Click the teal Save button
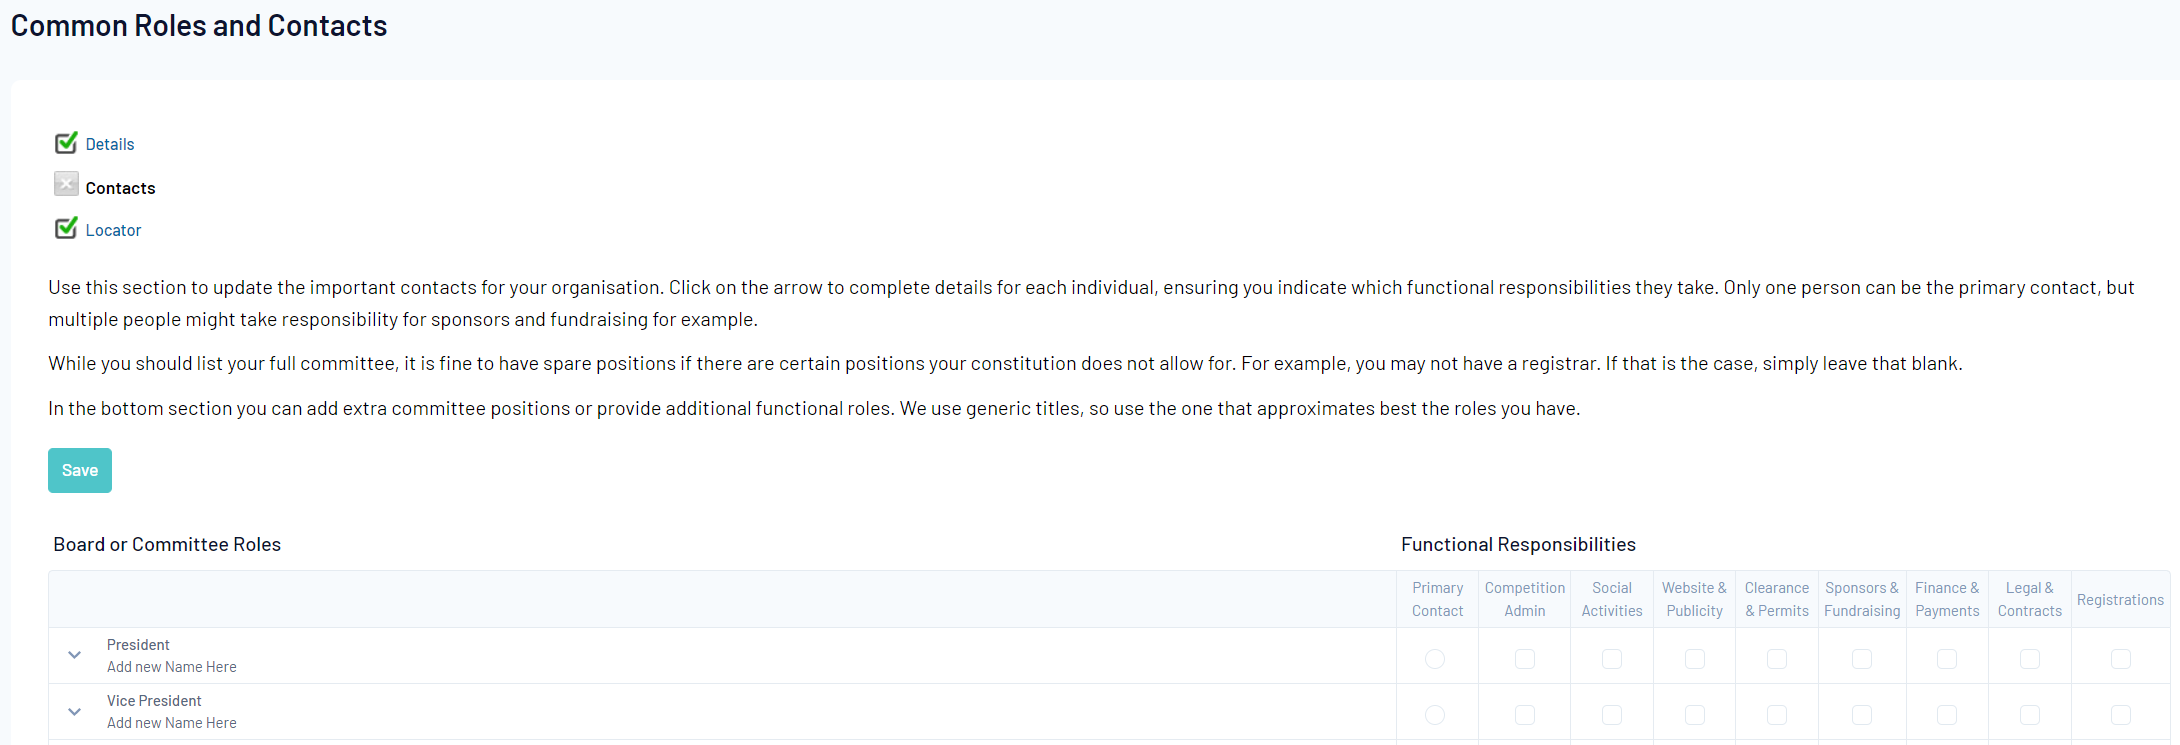 pyautogui.click(x=80, y=470)
